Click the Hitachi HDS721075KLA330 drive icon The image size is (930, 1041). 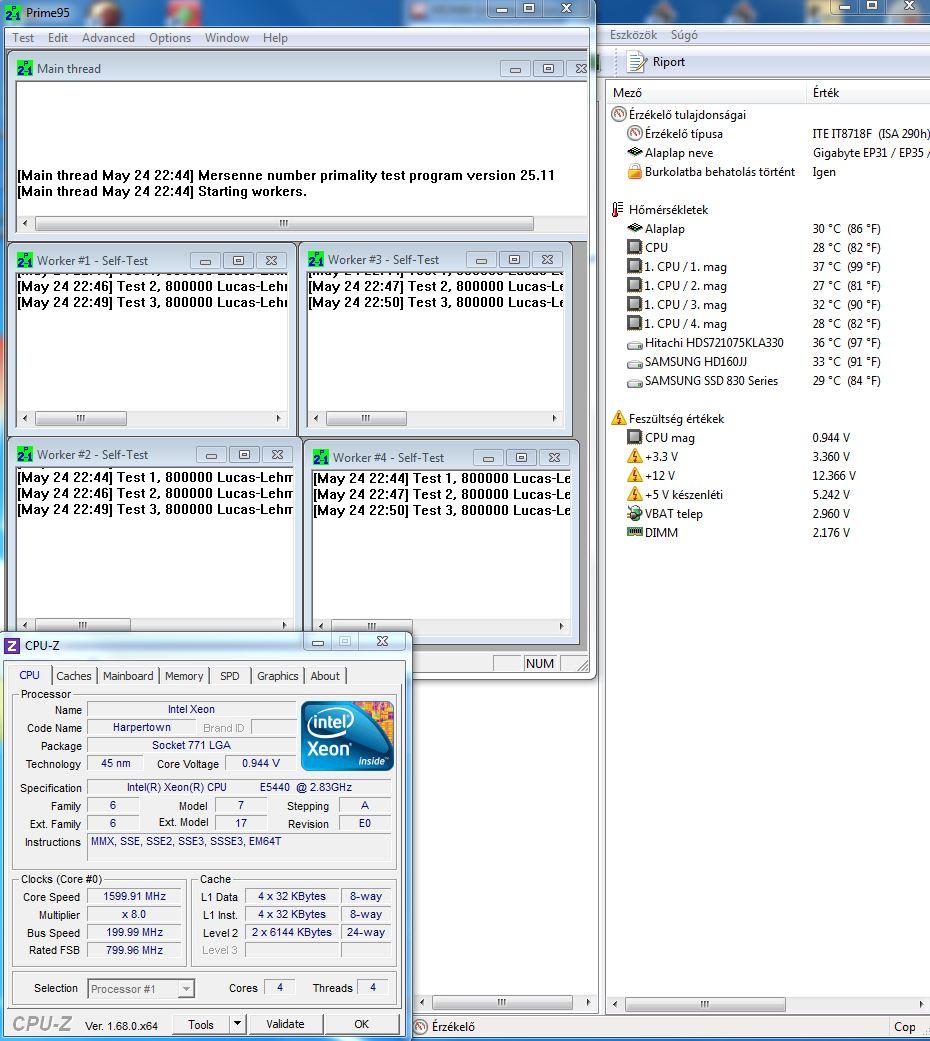pyautogui.click(x=635, y=344)
